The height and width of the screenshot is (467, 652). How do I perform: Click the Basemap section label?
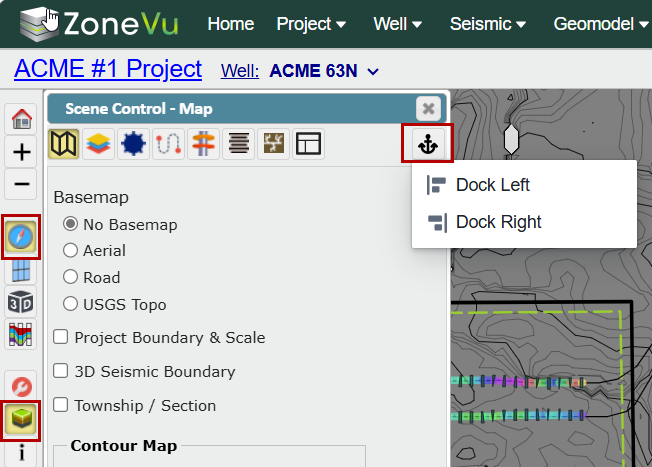click(91, 197)
